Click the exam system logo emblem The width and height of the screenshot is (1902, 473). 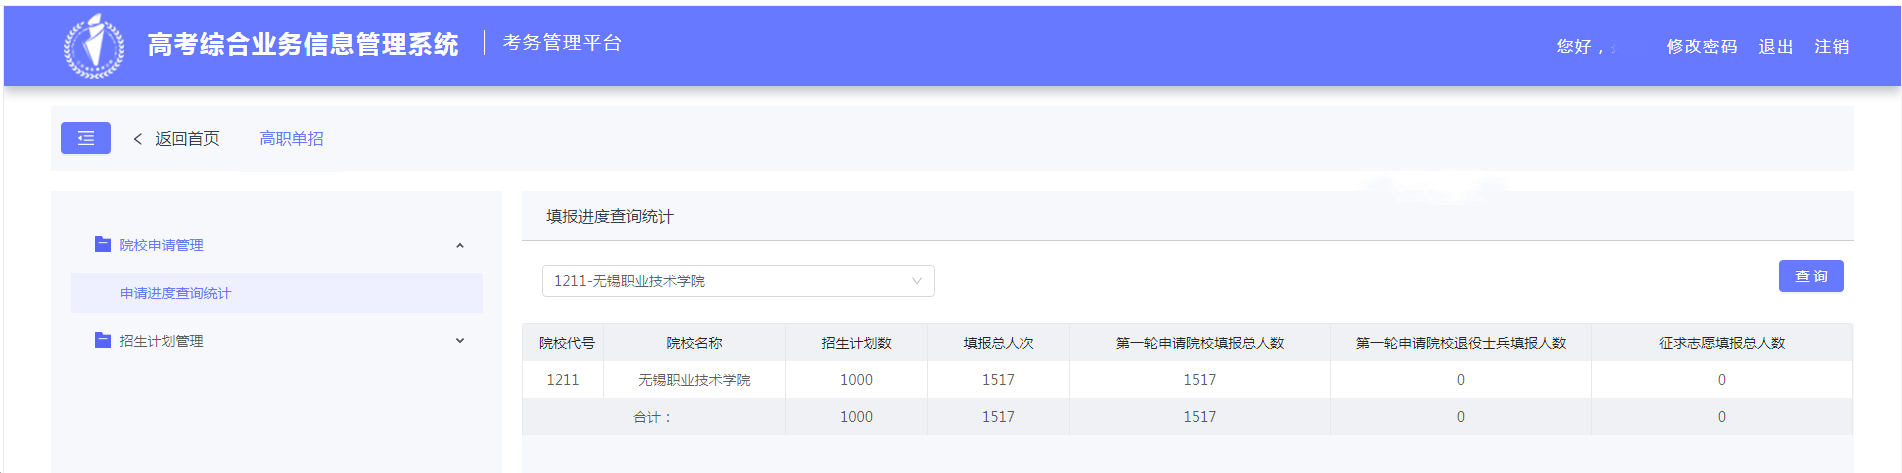[x=94, y=46]
